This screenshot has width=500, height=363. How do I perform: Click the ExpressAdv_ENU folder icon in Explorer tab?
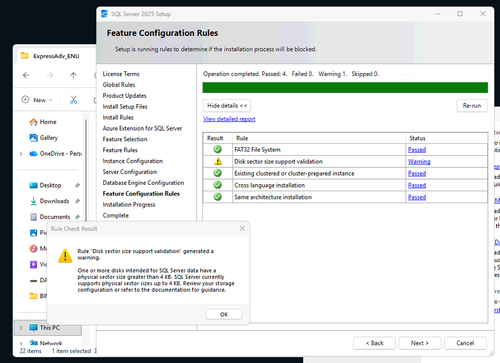pos(25,56)
